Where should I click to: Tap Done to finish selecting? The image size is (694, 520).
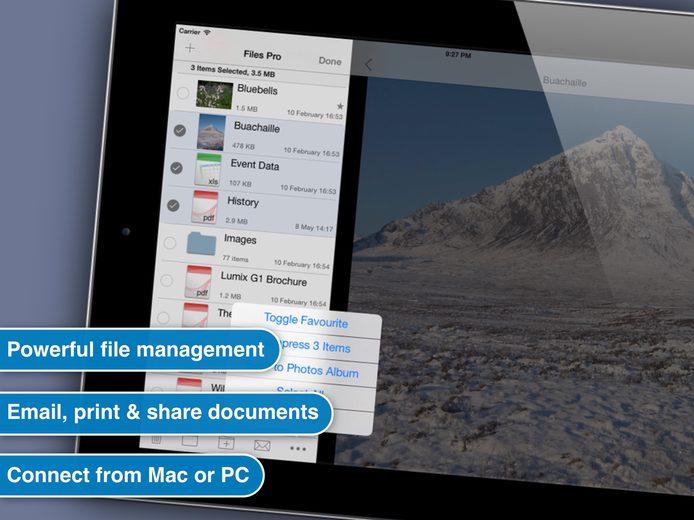point(330,61)
